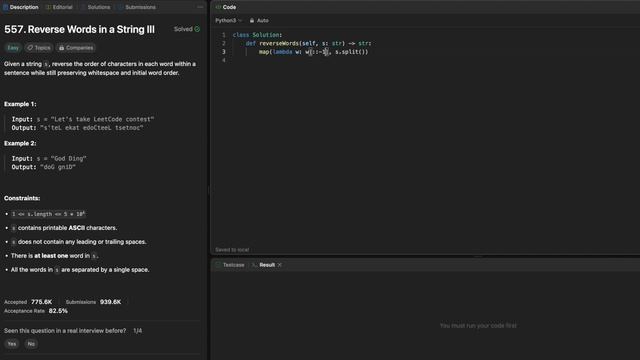
Task: Answer Yes to interview question
Action: coord(12,344)
